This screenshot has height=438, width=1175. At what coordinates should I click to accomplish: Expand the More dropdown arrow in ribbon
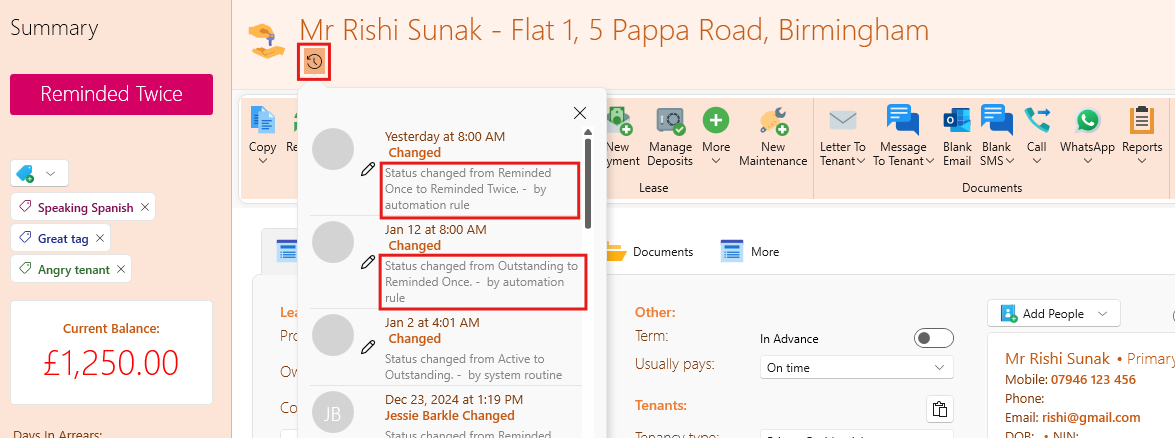click(716, 160)
